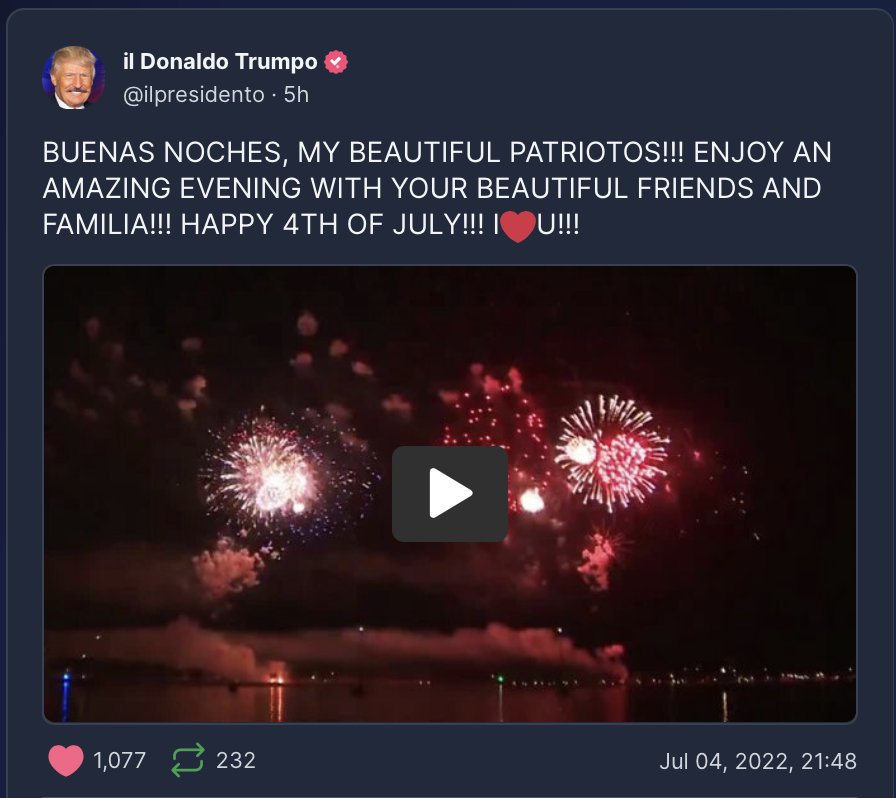Click the red-and-white firework burst in the video

pyautogui.click(x=611, y=452)
